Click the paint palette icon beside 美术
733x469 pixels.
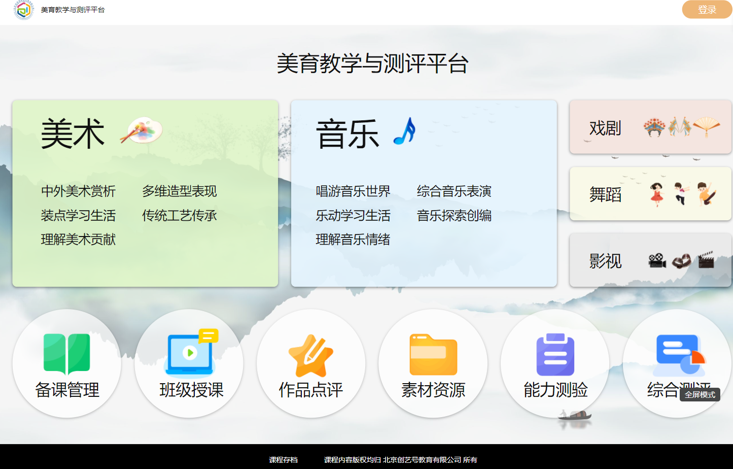coord(141,131)
